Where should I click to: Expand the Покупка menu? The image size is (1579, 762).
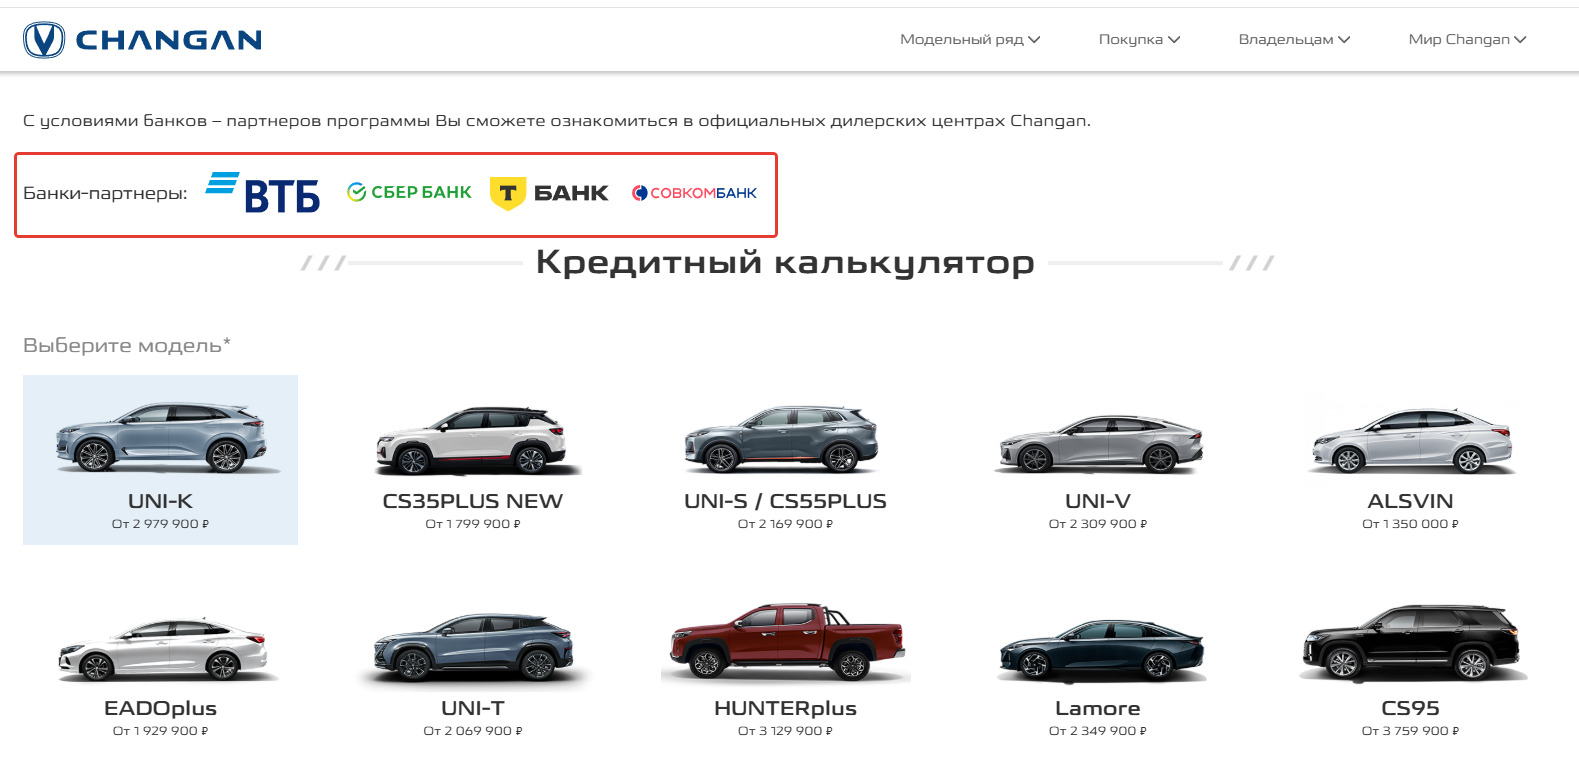tap(1139, 40)
